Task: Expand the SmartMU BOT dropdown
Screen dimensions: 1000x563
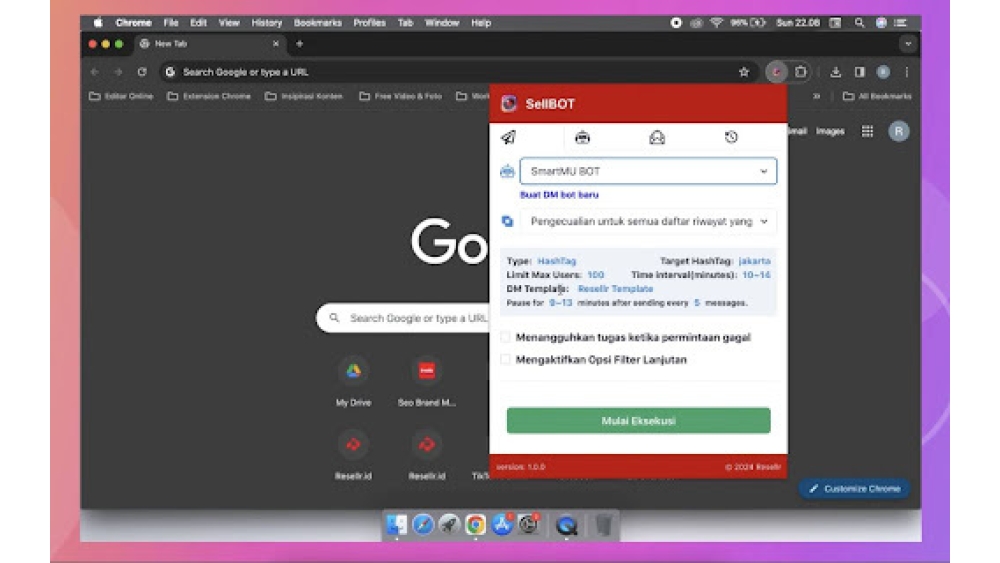Action: tap(648, 171)
